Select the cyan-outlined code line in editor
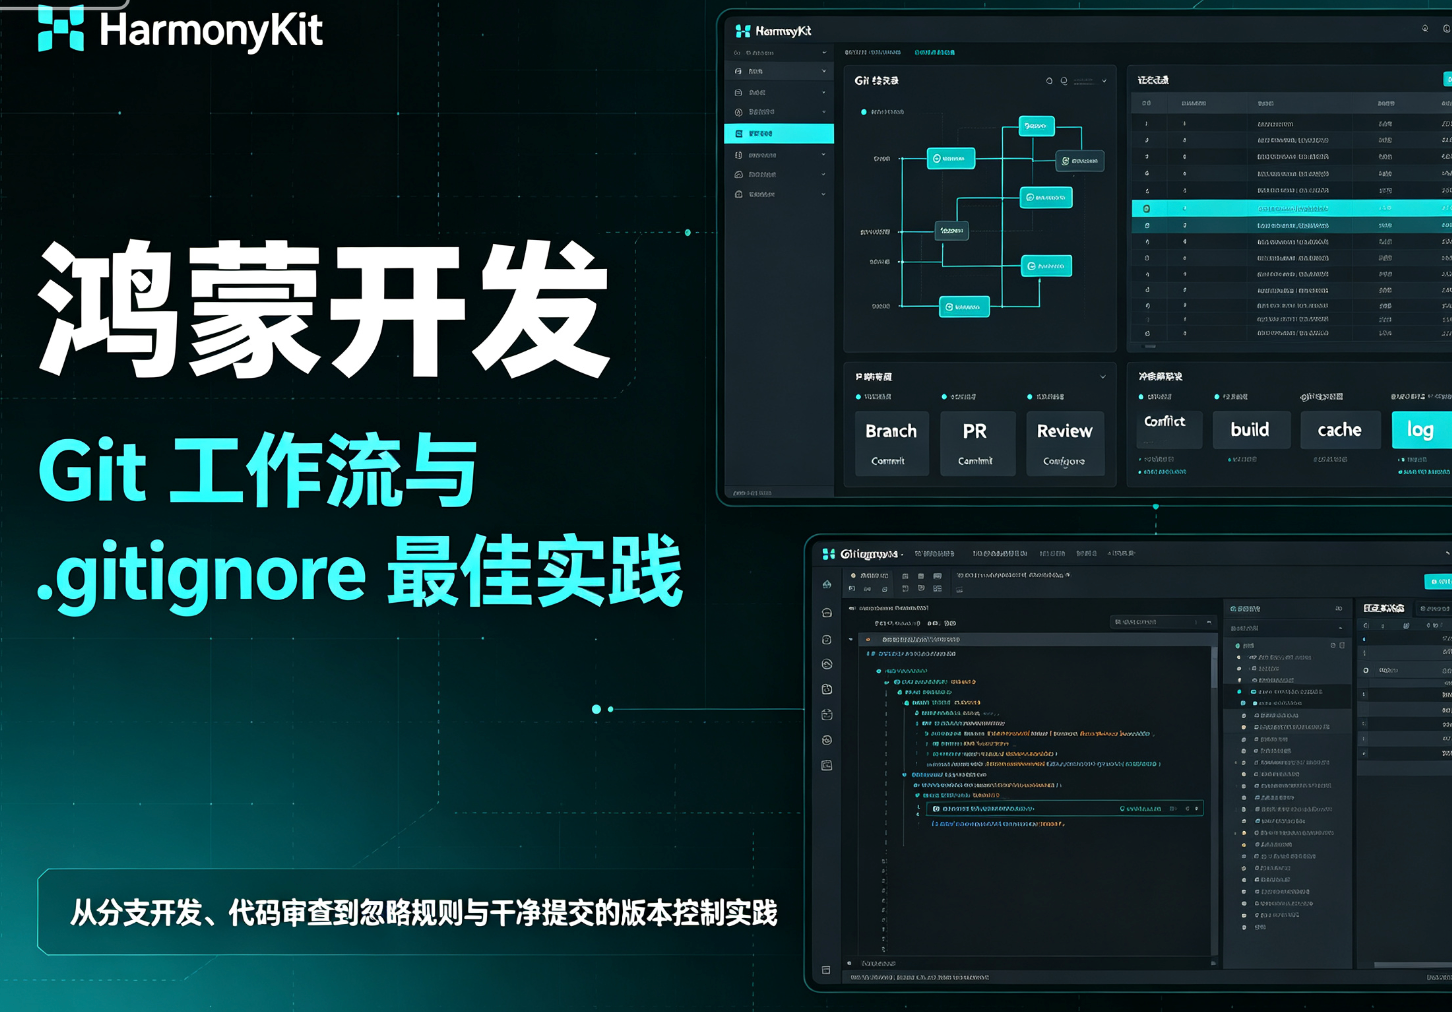This screenshot has width=1452, height=1012. [1065, 808]
